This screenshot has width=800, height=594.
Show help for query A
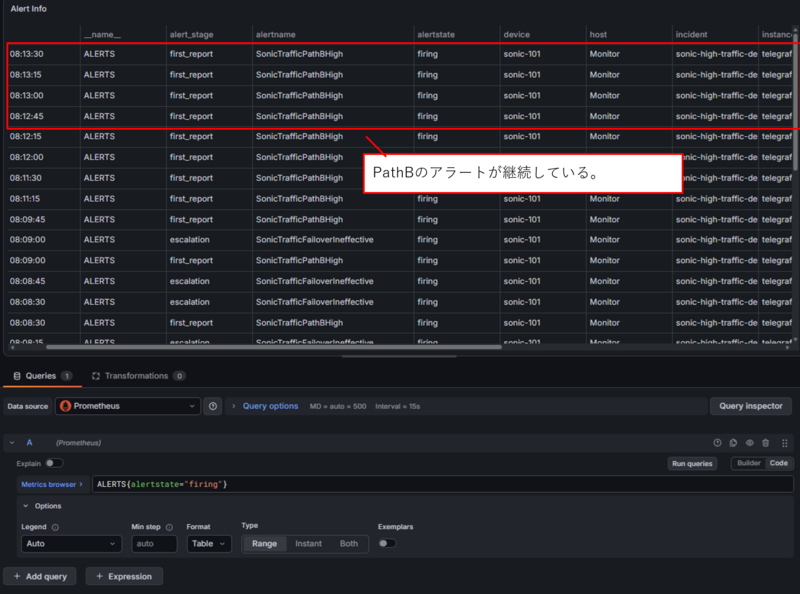717,443
